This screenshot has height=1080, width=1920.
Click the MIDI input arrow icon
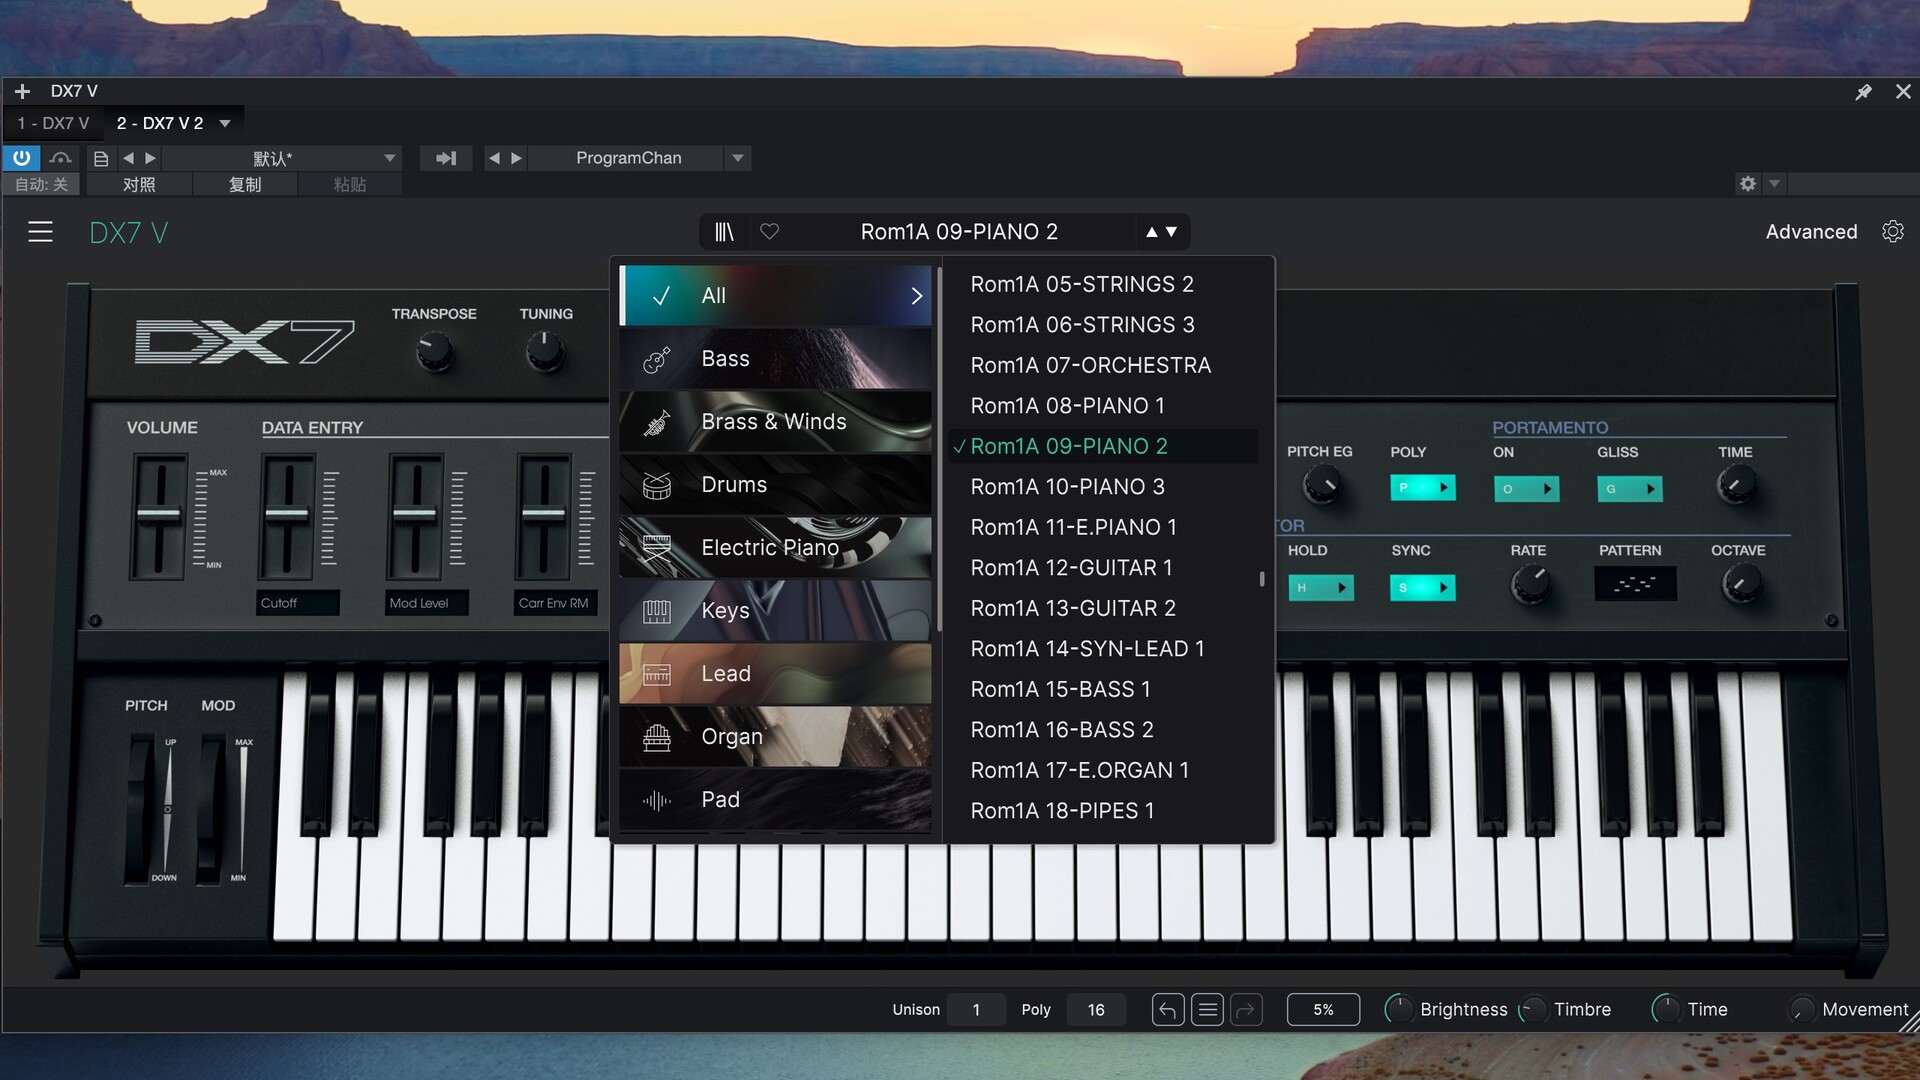click(446, 158)
